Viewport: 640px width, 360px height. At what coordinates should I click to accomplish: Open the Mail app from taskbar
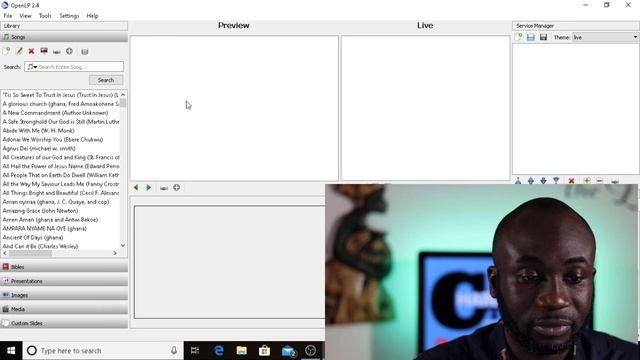(288, 351)
